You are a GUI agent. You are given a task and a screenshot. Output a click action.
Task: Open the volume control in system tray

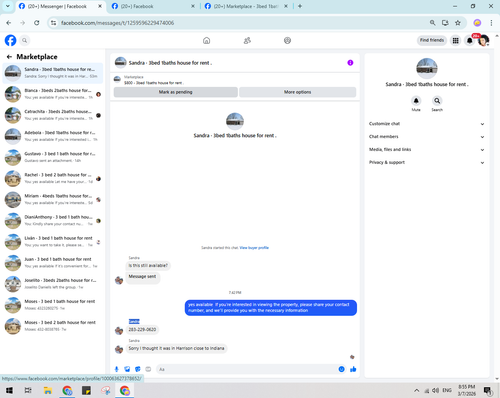coord(435,390)
